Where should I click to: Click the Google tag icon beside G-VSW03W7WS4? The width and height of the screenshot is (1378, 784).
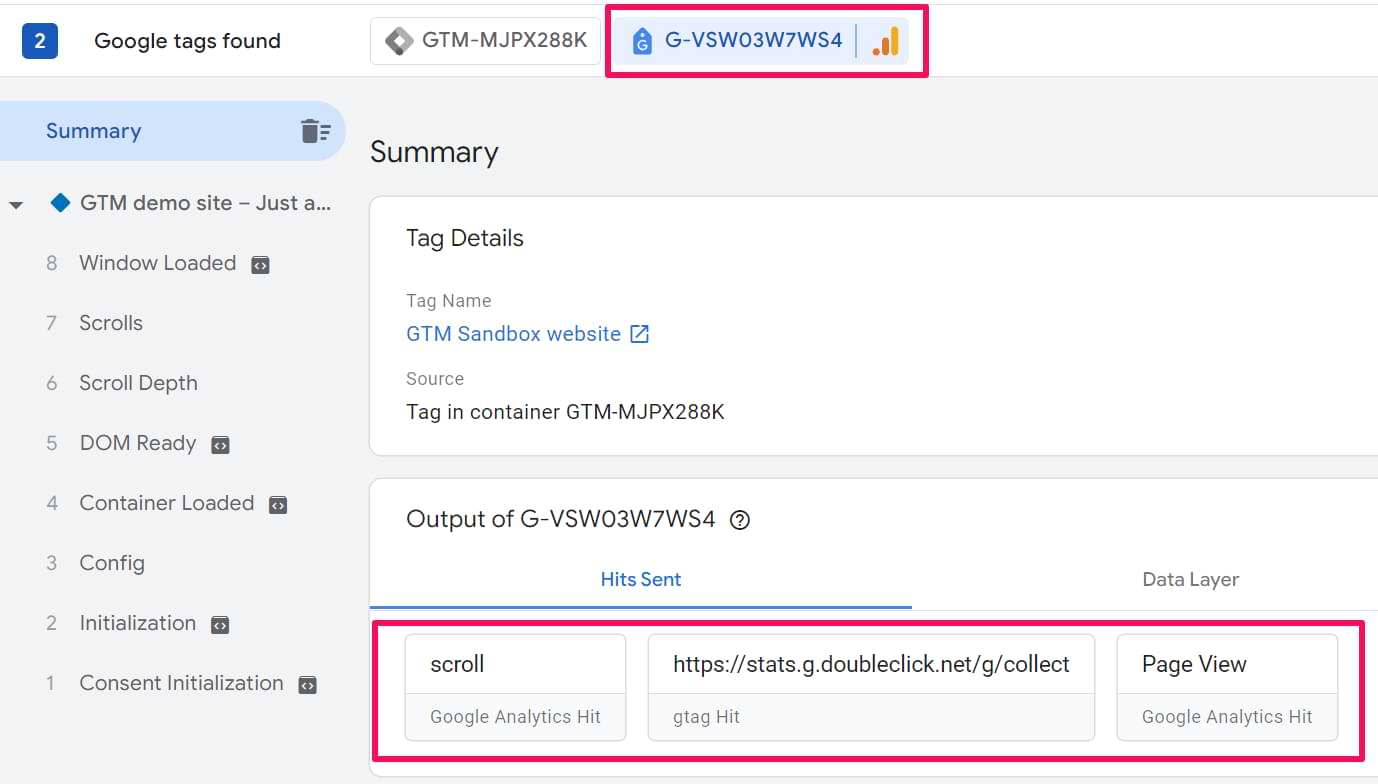point(642,41)
